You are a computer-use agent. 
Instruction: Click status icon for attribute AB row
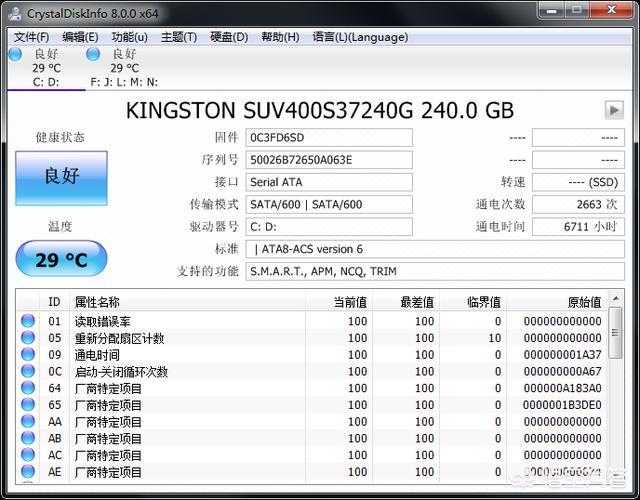(28, 438)
